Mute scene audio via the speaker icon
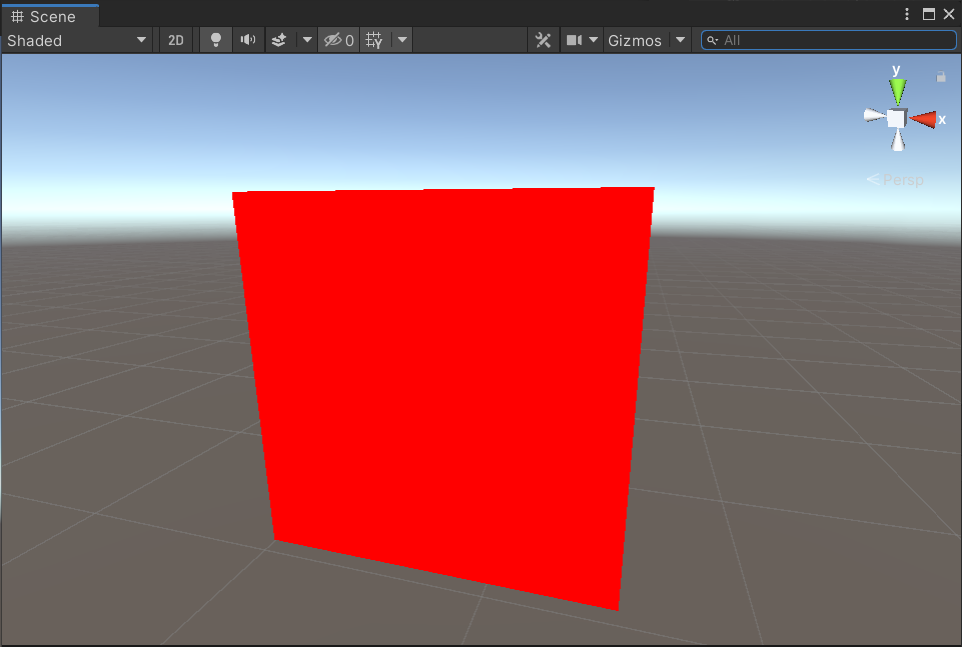962x647 pixels. (x=248, y=40)
